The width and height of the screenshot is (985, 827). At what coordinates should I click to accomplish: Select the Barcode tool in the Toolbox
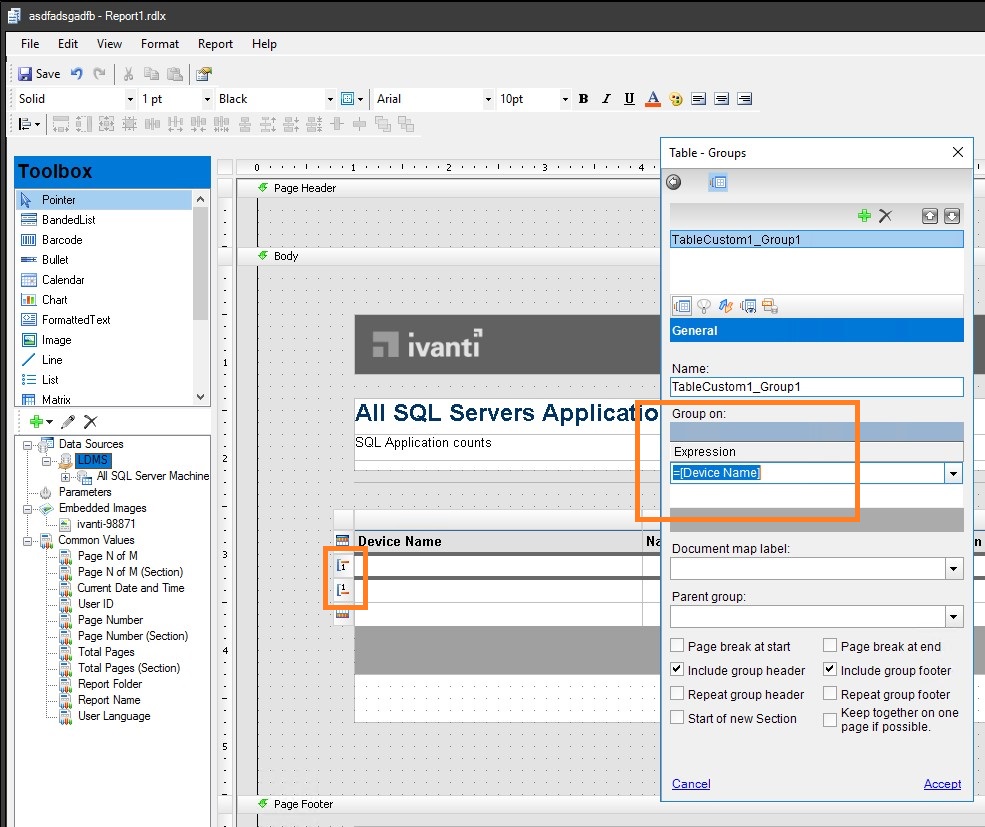click(x=62, y=239)
